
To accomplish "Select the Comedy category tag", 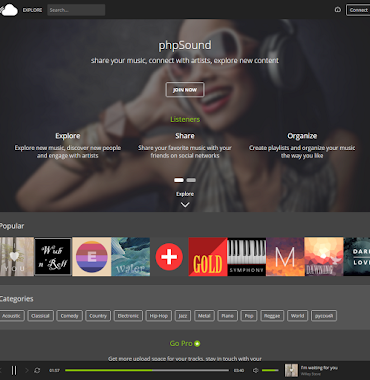I will pos(69,316).
